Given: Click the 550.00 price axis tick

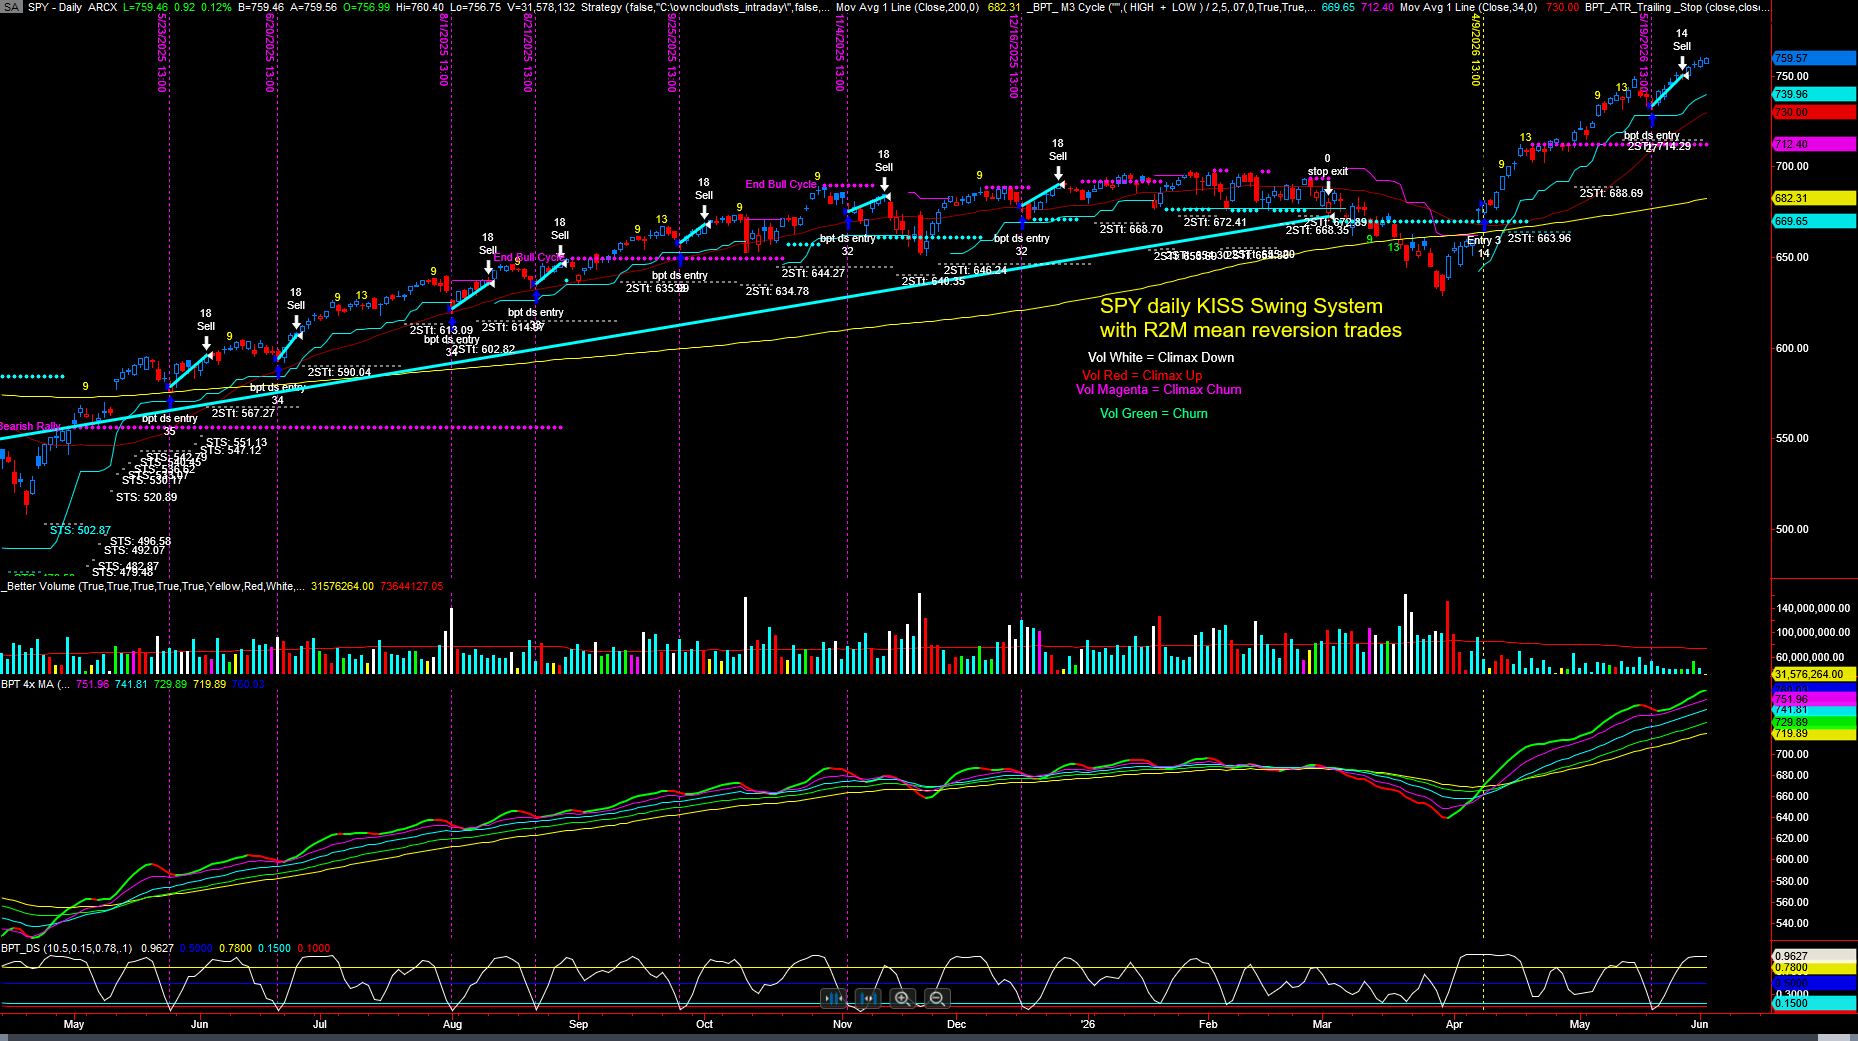Looking at the screenshot, I should coord(1791,438).
